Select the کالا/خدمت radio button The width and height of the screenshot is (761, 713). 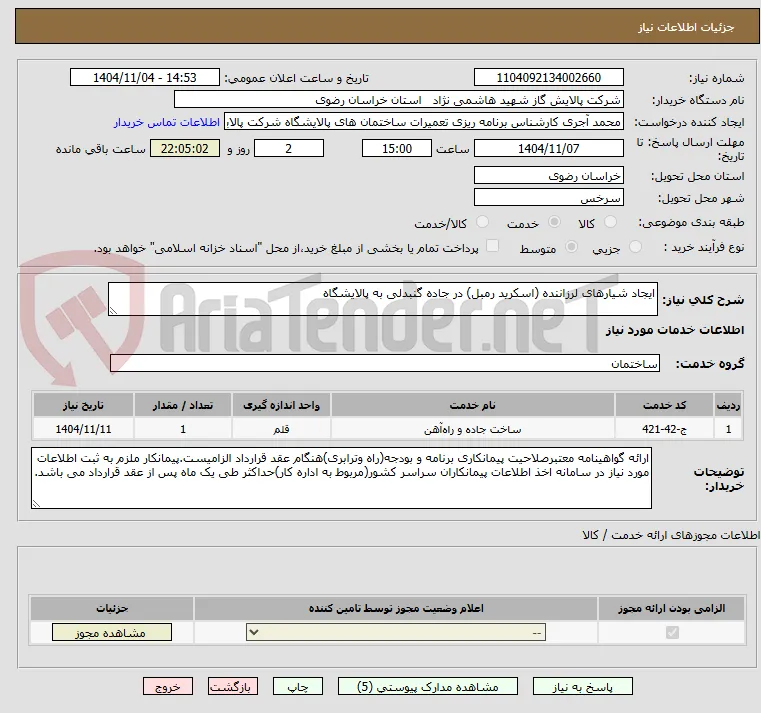482,222
